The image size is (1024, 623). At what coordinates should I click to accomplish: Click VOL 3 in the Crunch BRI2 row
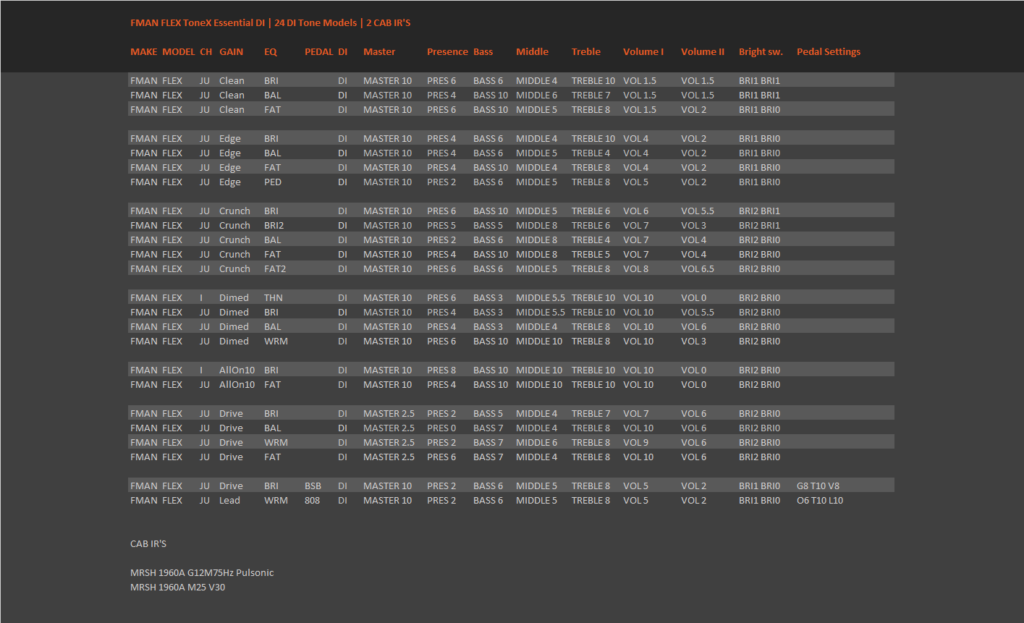coord(694,225)
